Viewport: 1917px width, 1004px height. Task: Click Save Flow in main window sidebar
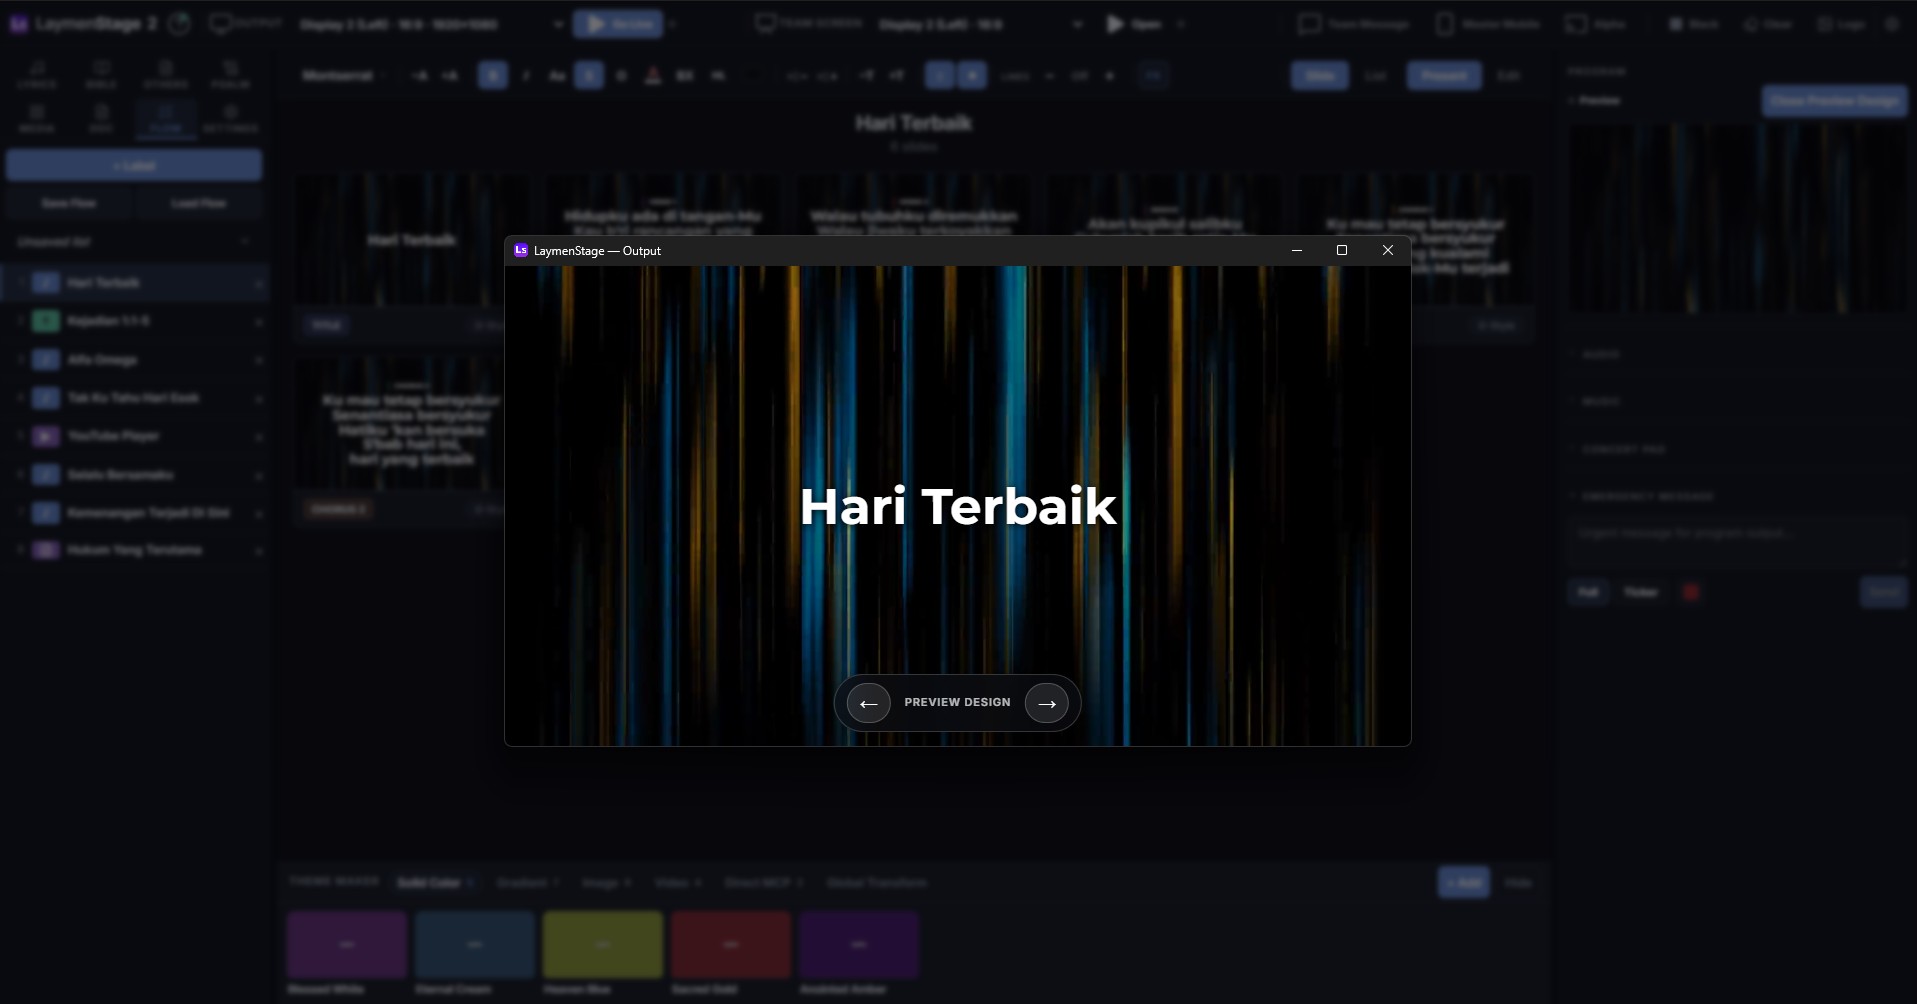click(x=69, y=203)
